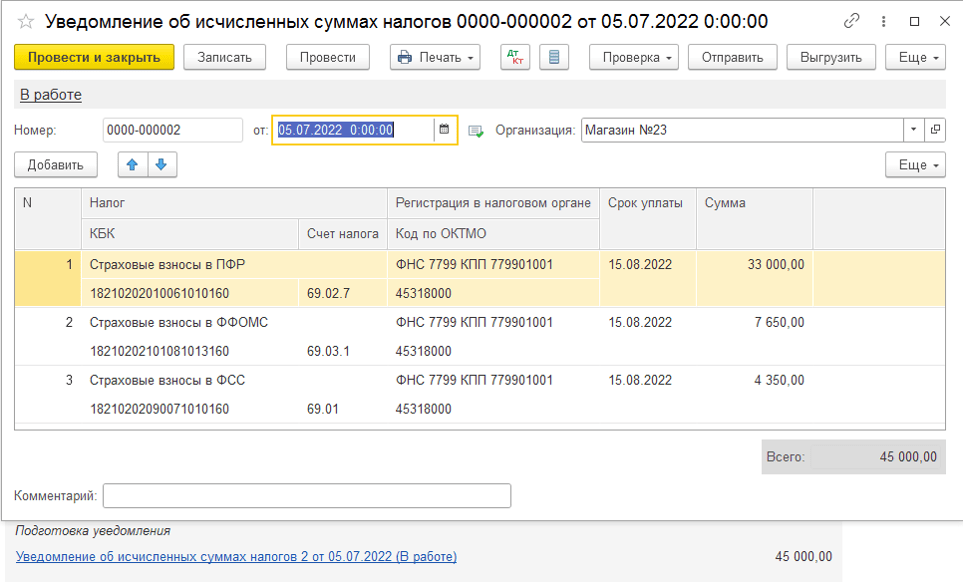Image resolution: width=963 pixels, height=582 pixels.
Task: Expand Еще menu in top toolbar
Action: (914, 57)
